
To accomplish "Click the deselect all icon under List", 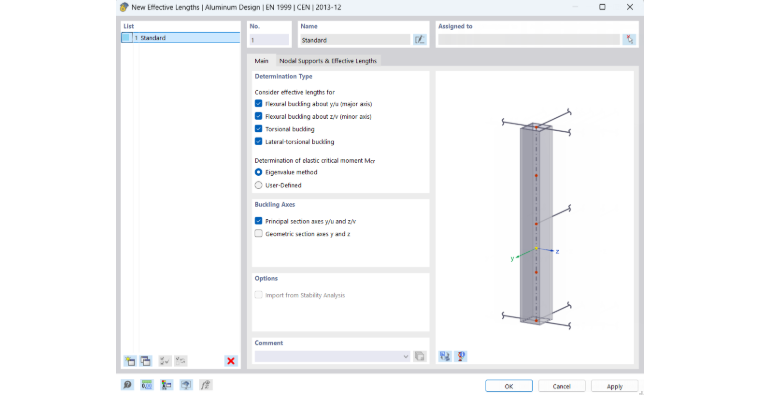I will tap(181, 361).
